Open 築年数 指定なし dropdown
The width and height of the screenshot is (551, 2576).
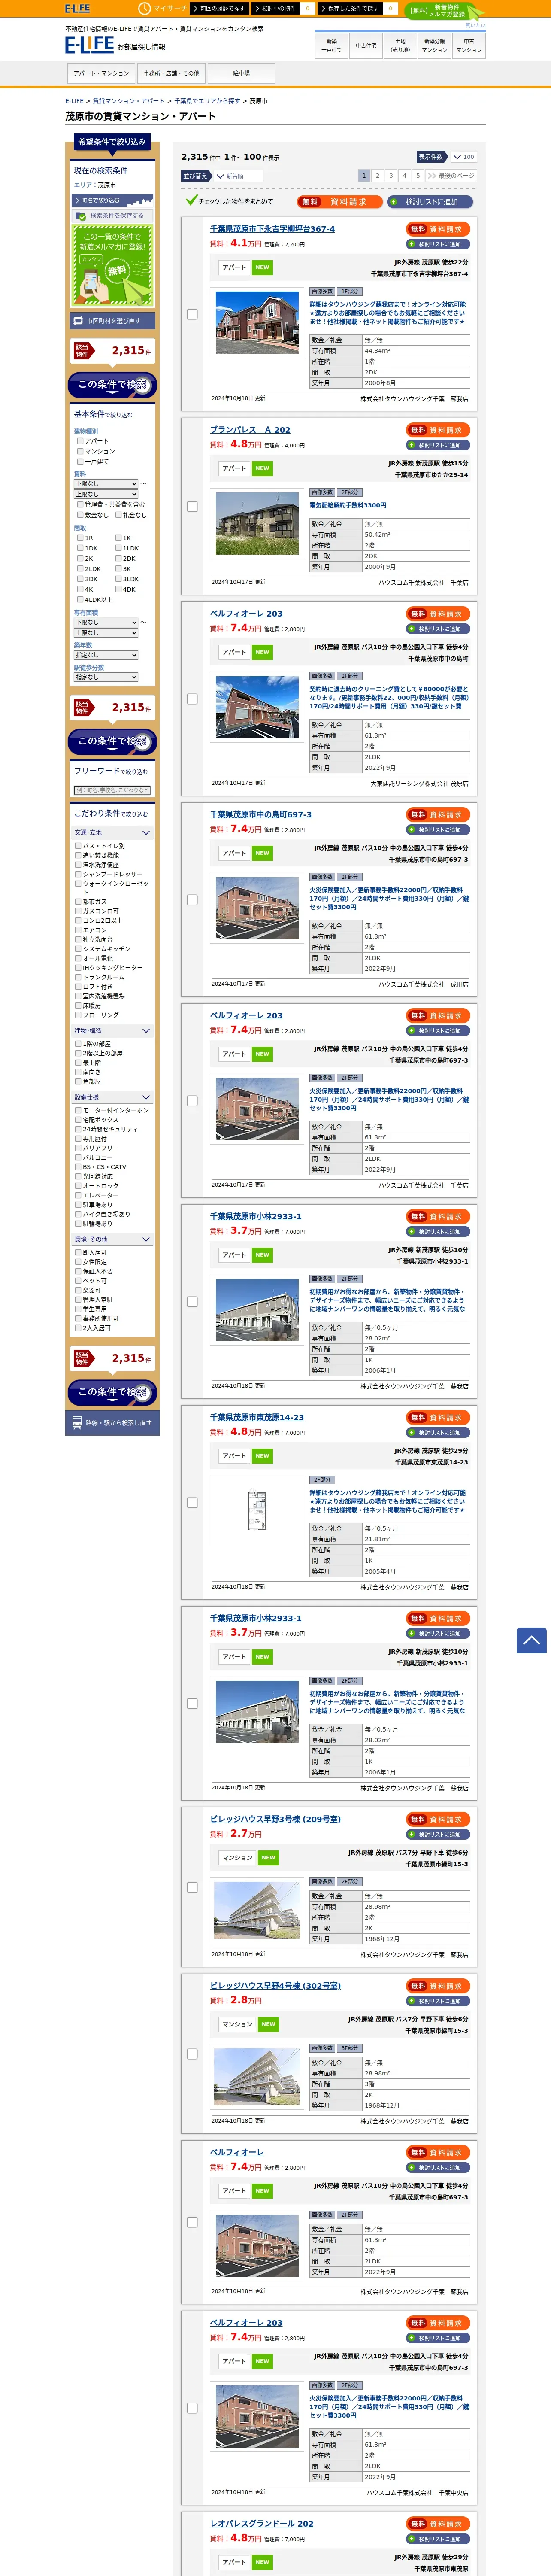tap(106, 655)
